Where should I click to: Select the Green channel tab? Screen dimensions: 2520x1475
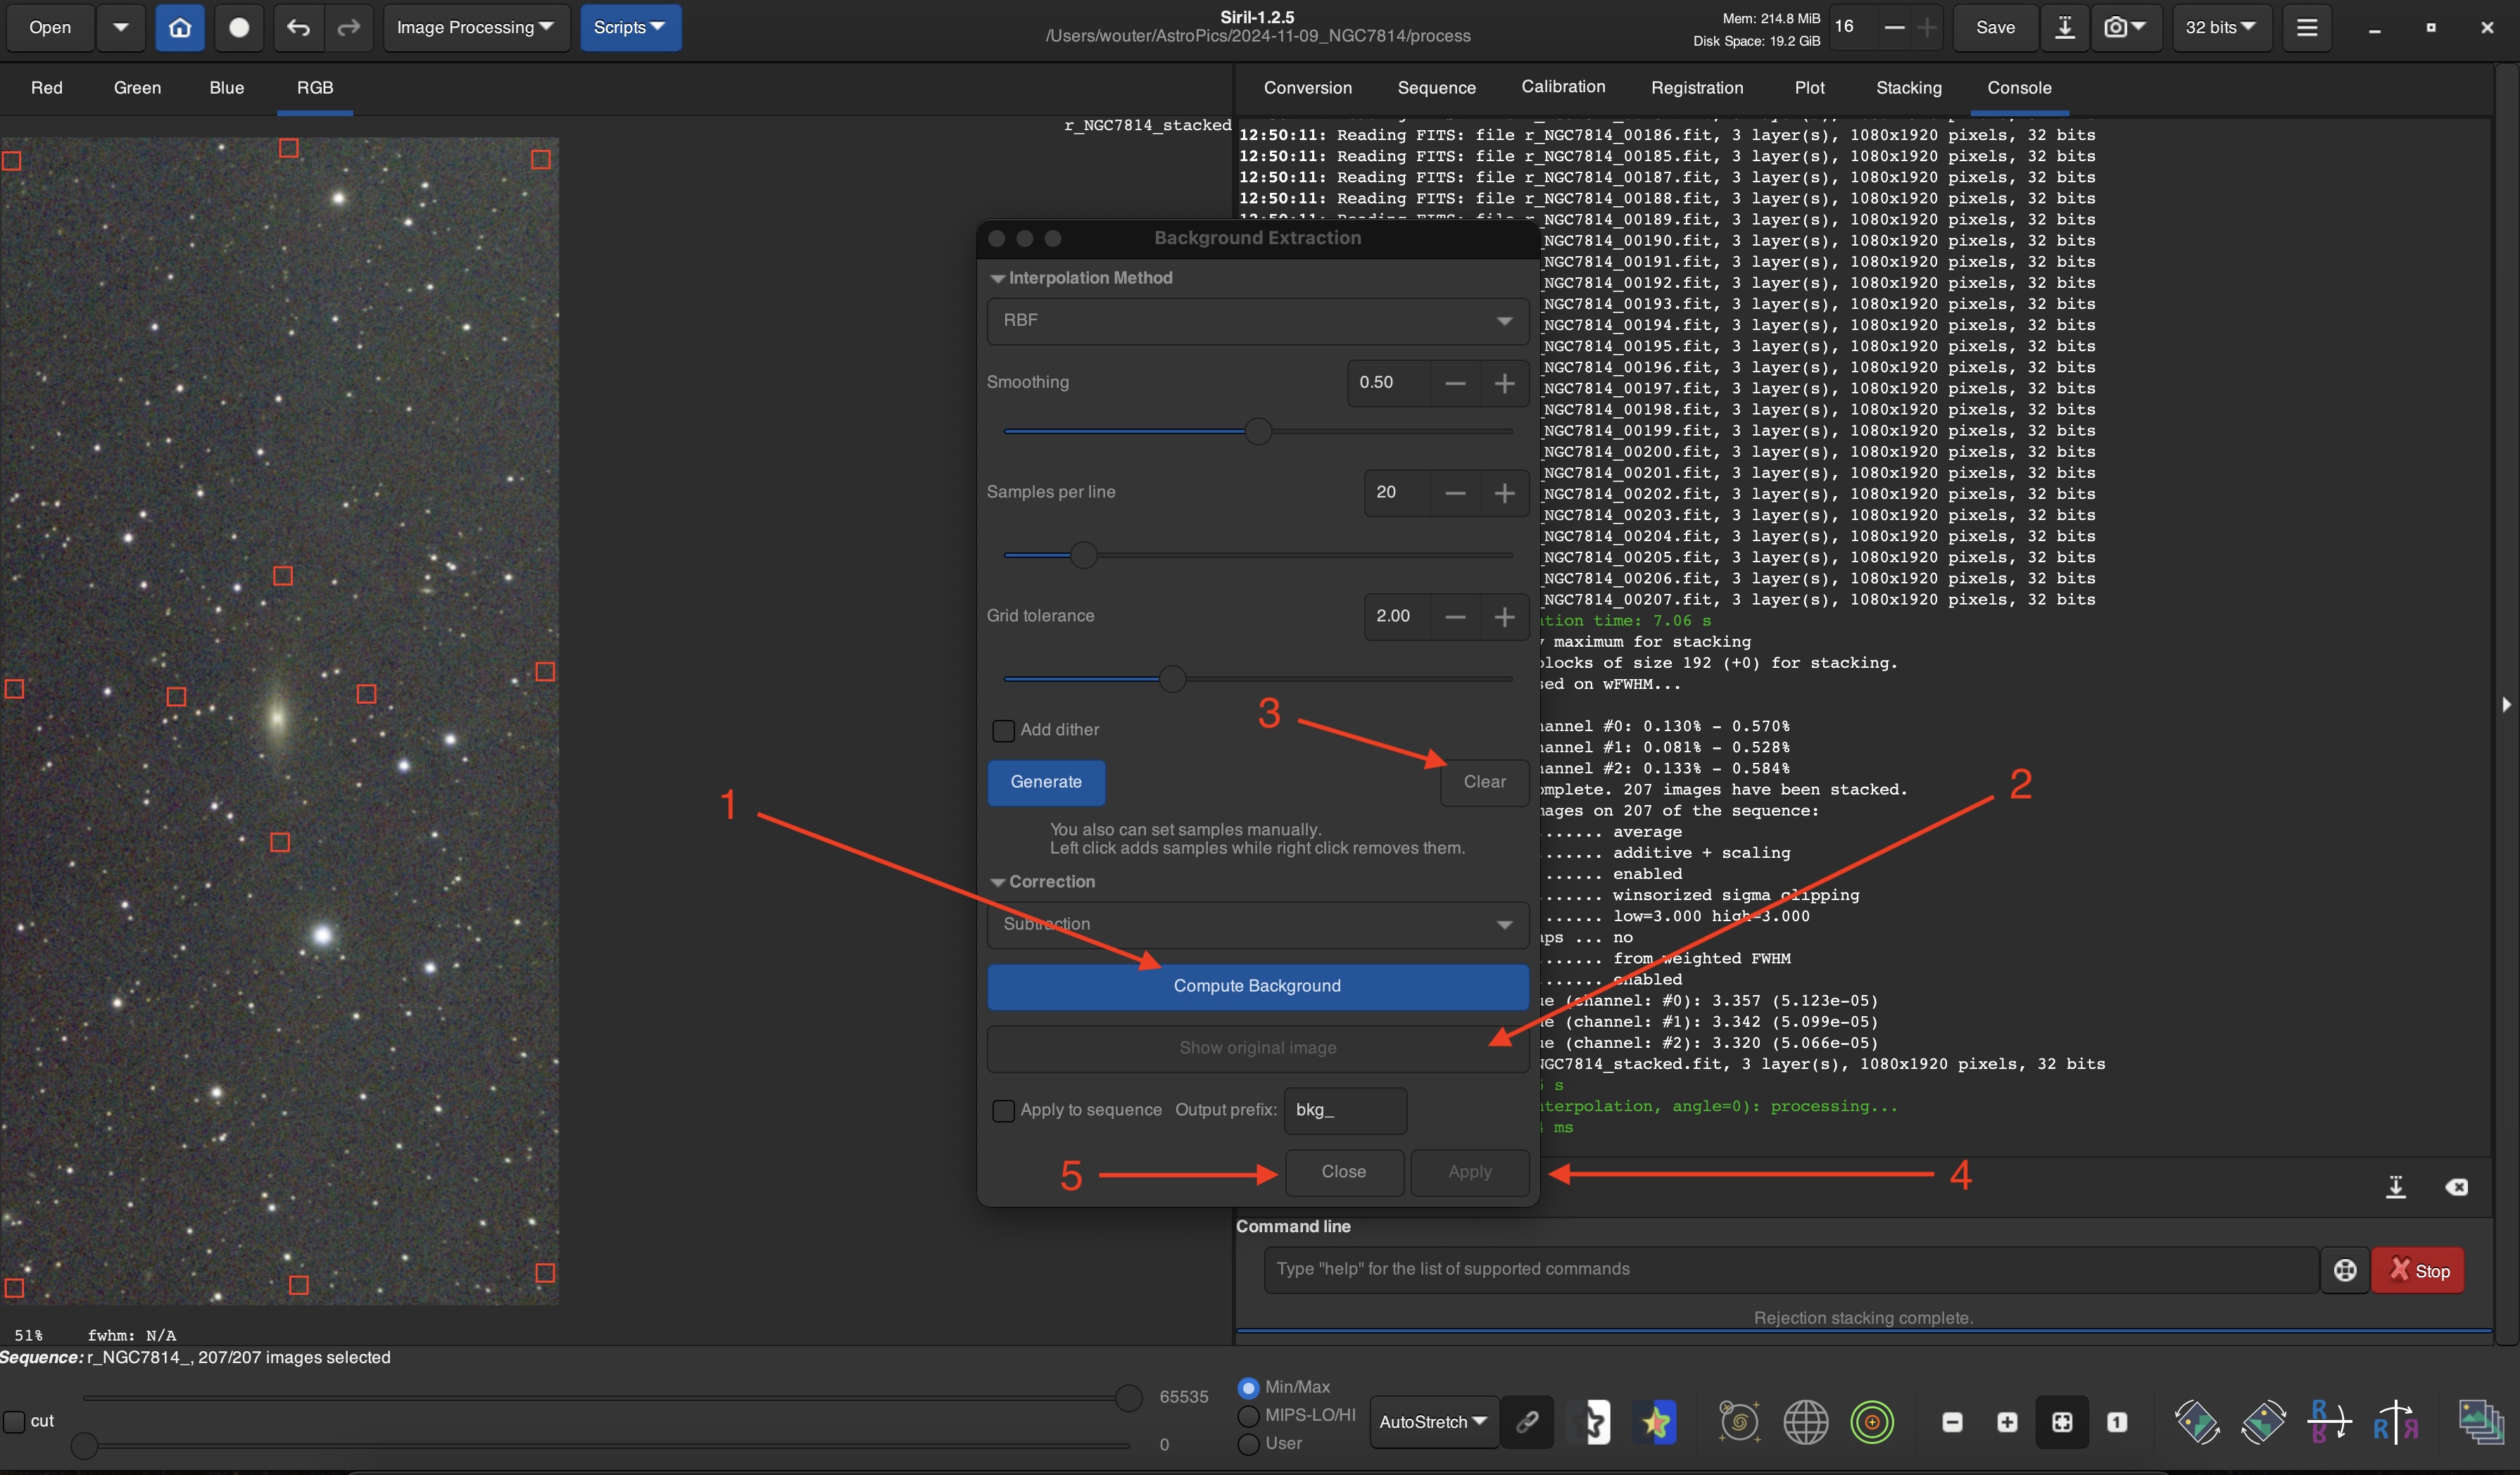pyautogui.click(x=137, y=88)
